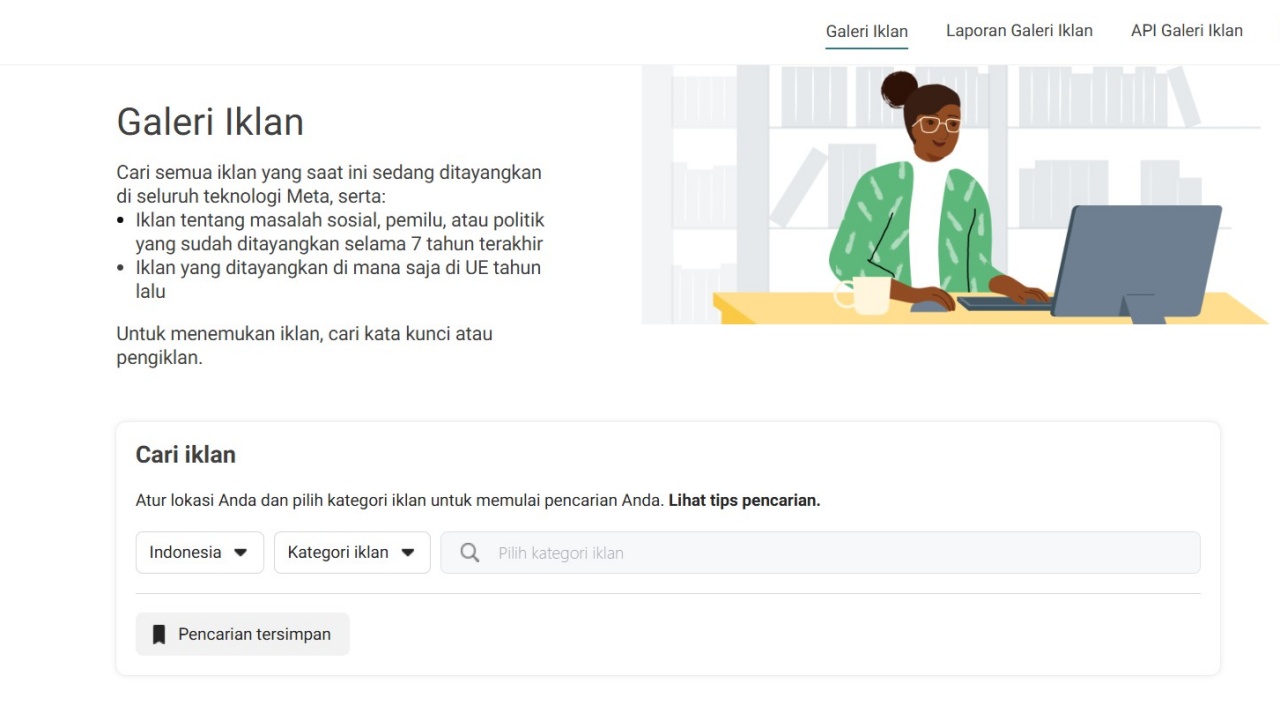1280x720 pixels.
Task: Open the Indonesia location dropdown
Action: (x=199, y=552)
